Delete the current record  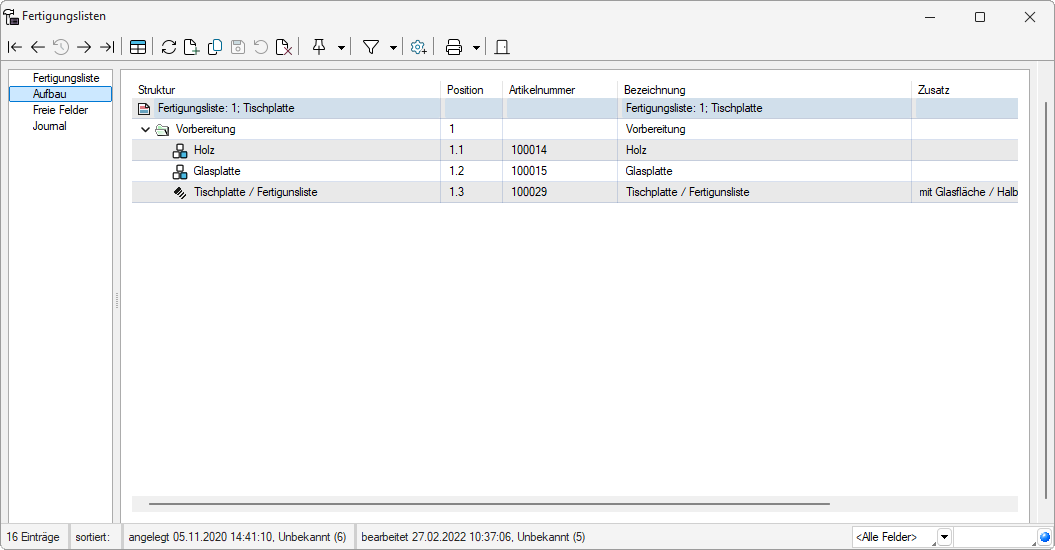(x=284, y=47)
